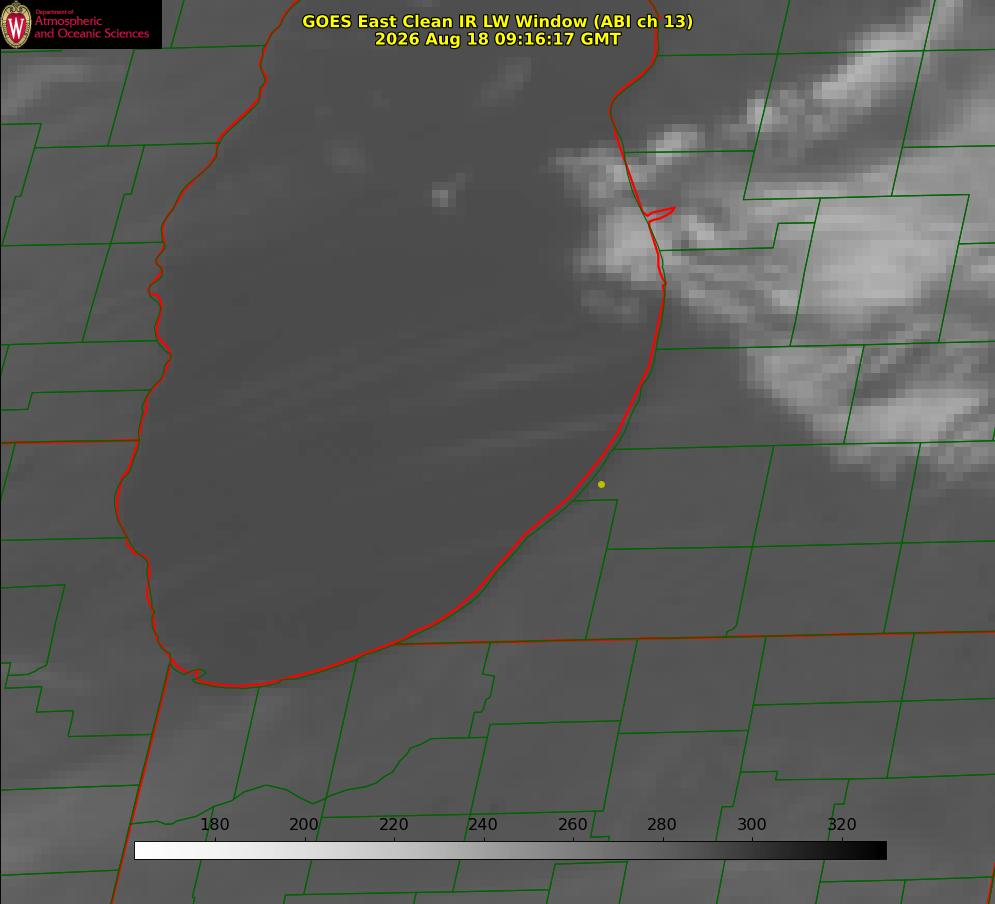The image size is (995, 904).
Task: Click the 200 colorbar tick label
Action: 304,824
